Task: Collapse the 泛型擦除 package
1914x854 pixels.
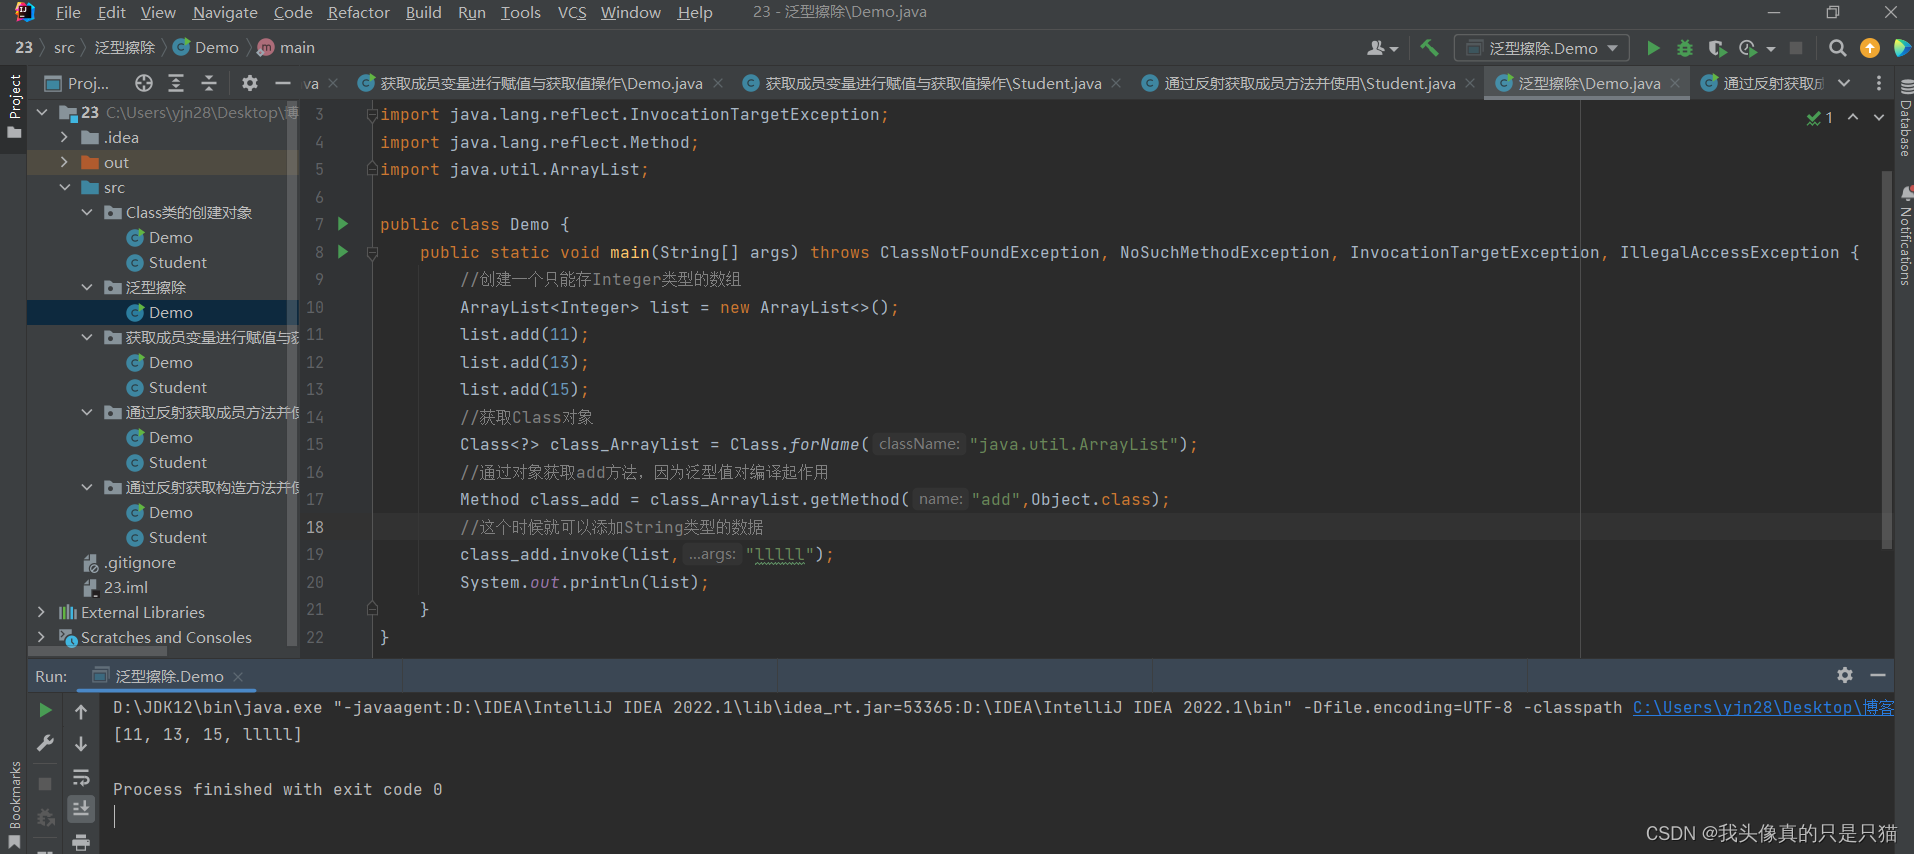Action: [87, 287]
